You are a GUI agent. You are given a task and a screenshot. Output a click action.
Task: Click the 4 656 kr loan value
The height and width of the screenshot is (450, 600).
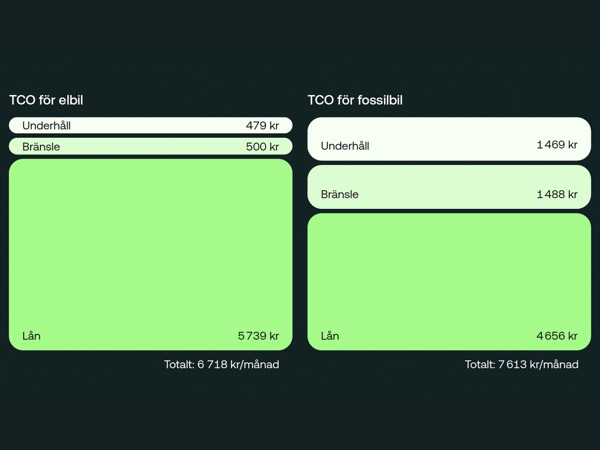click(557, 336)
